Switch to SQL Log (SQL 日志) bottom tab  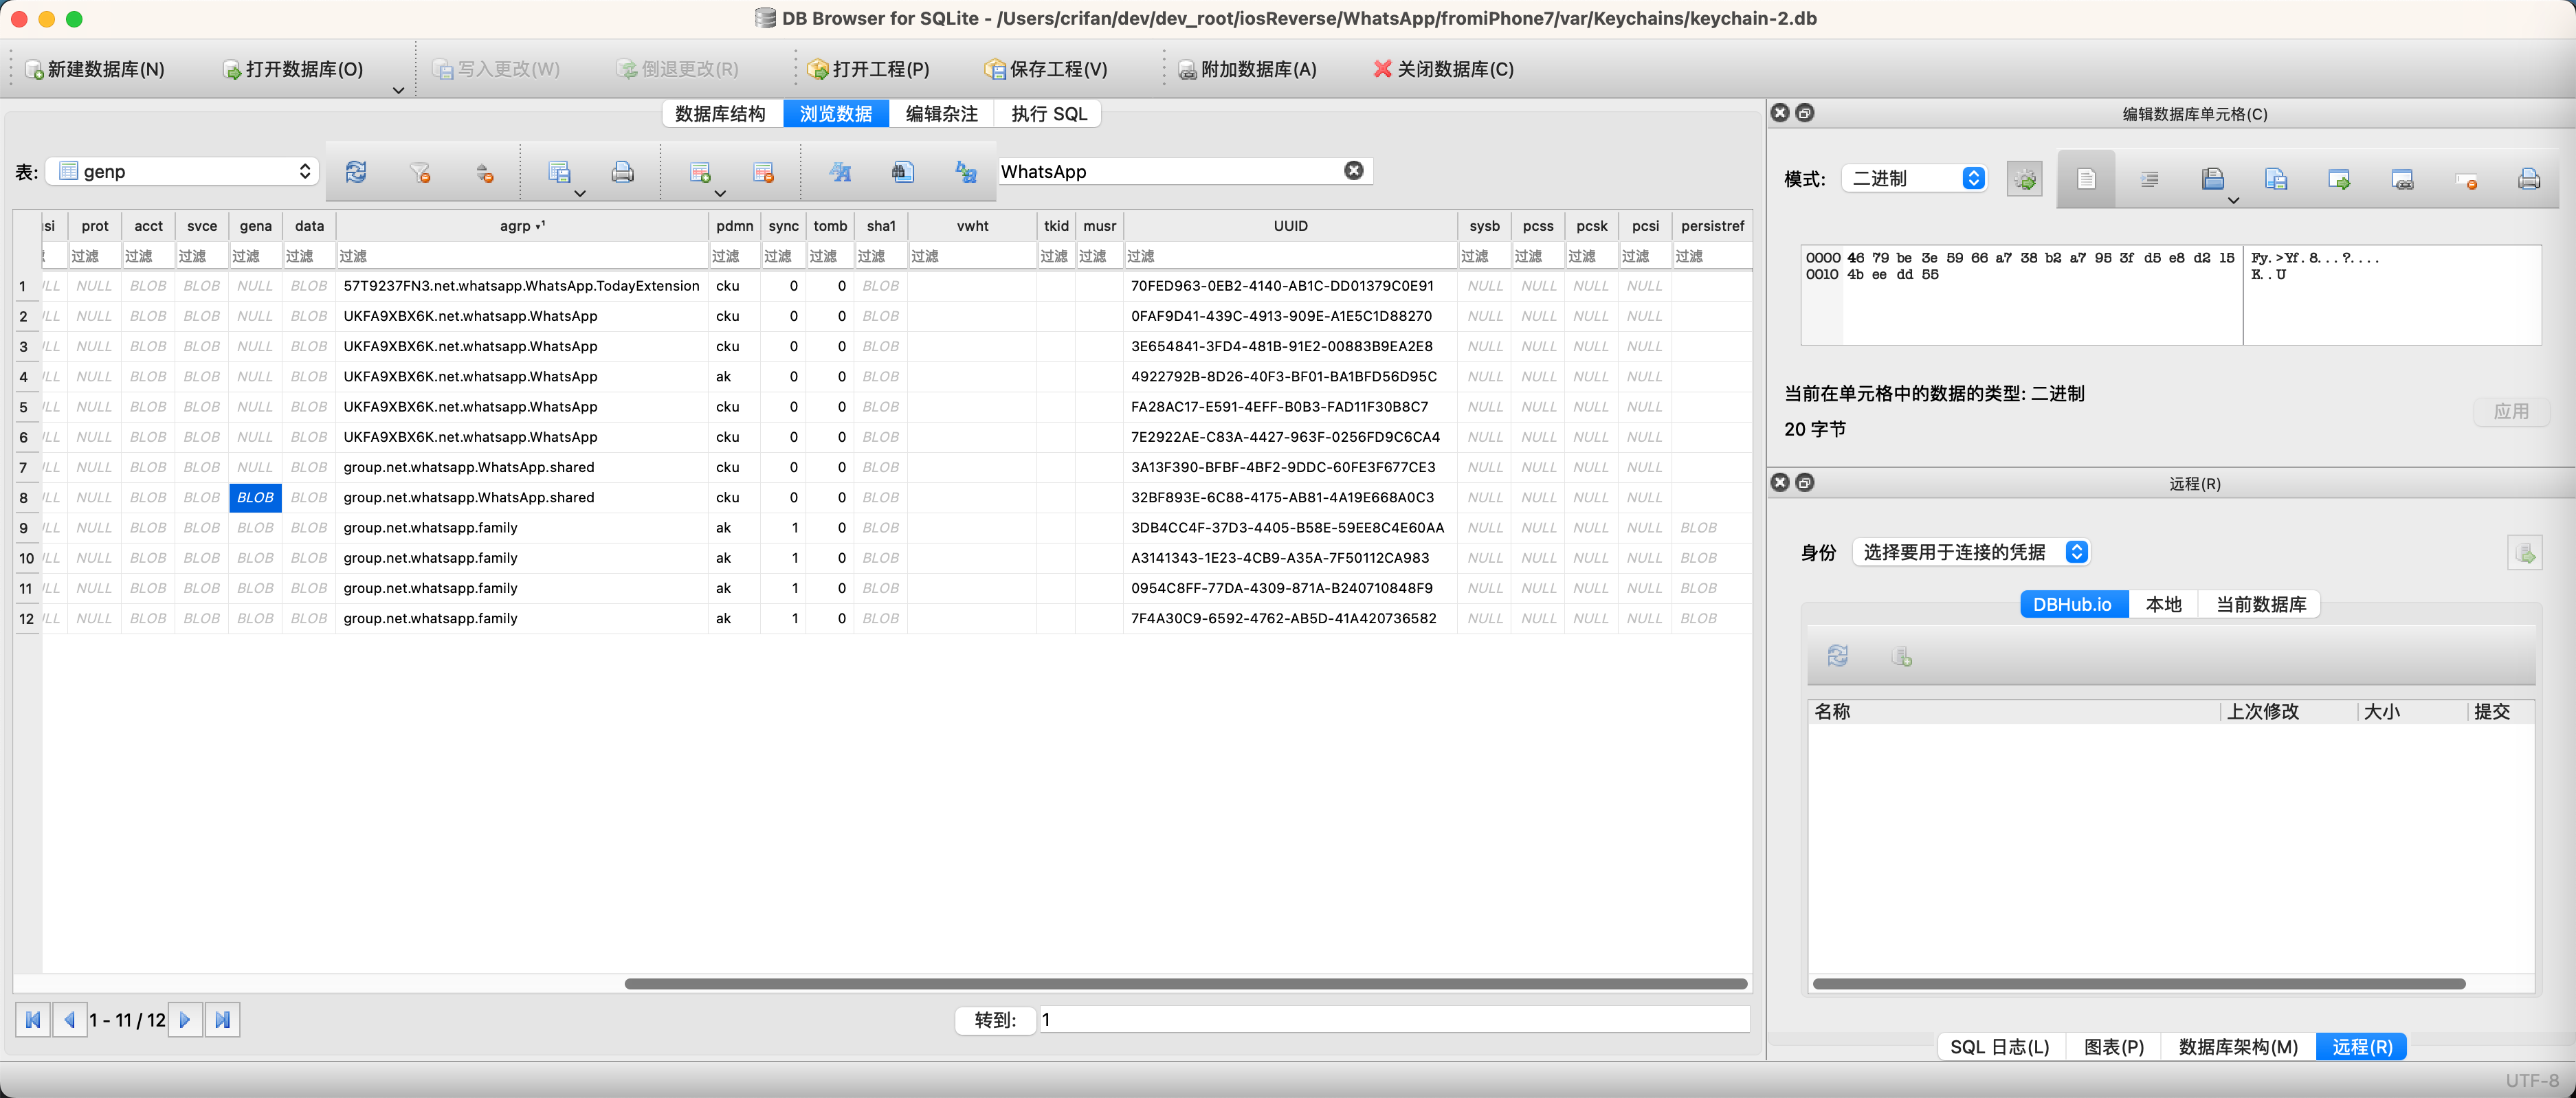point(1999,1046)
